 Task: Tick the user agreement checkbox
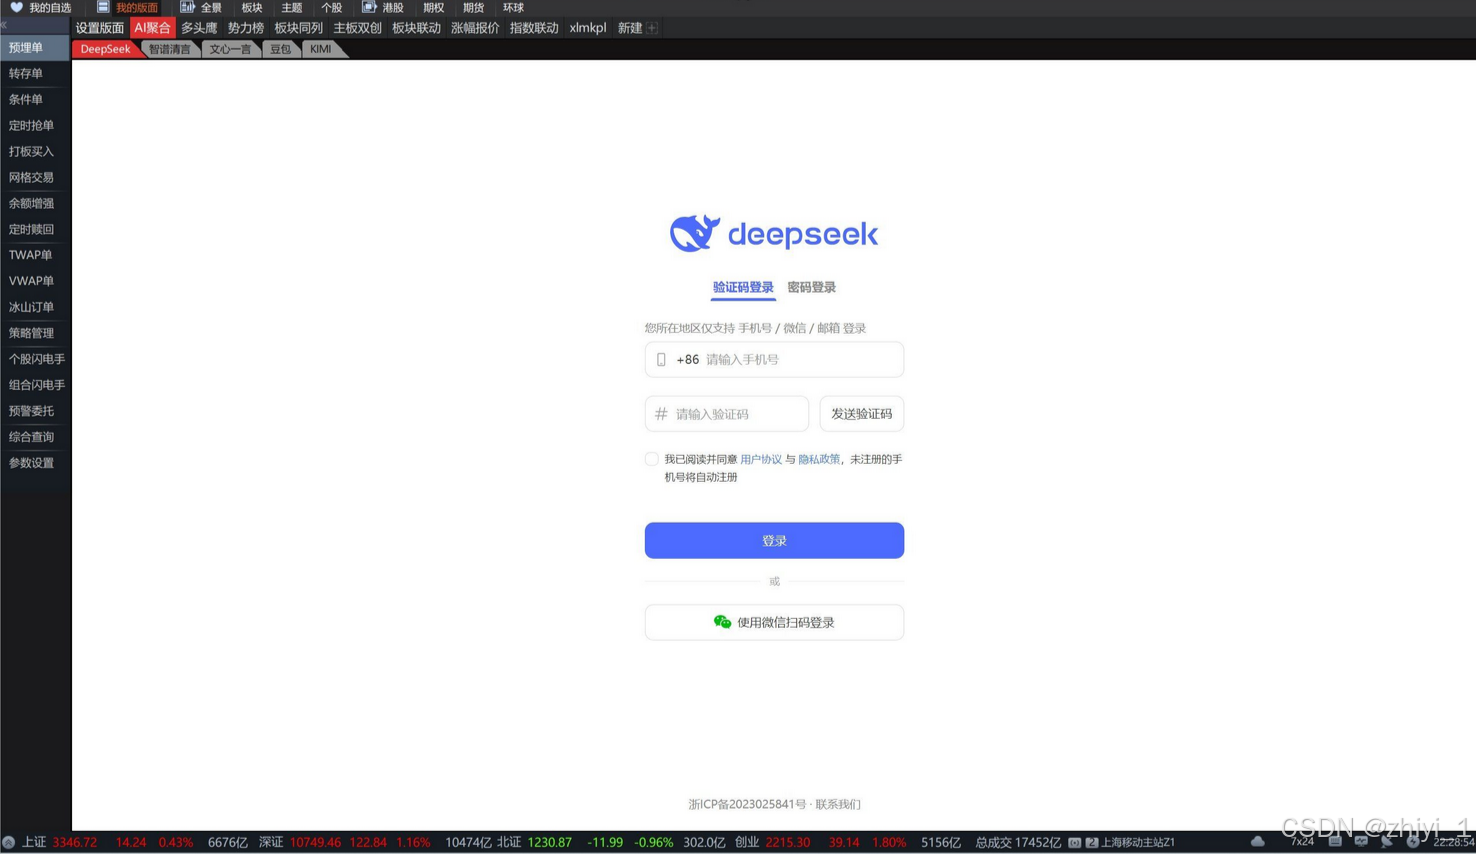[652, 459]
